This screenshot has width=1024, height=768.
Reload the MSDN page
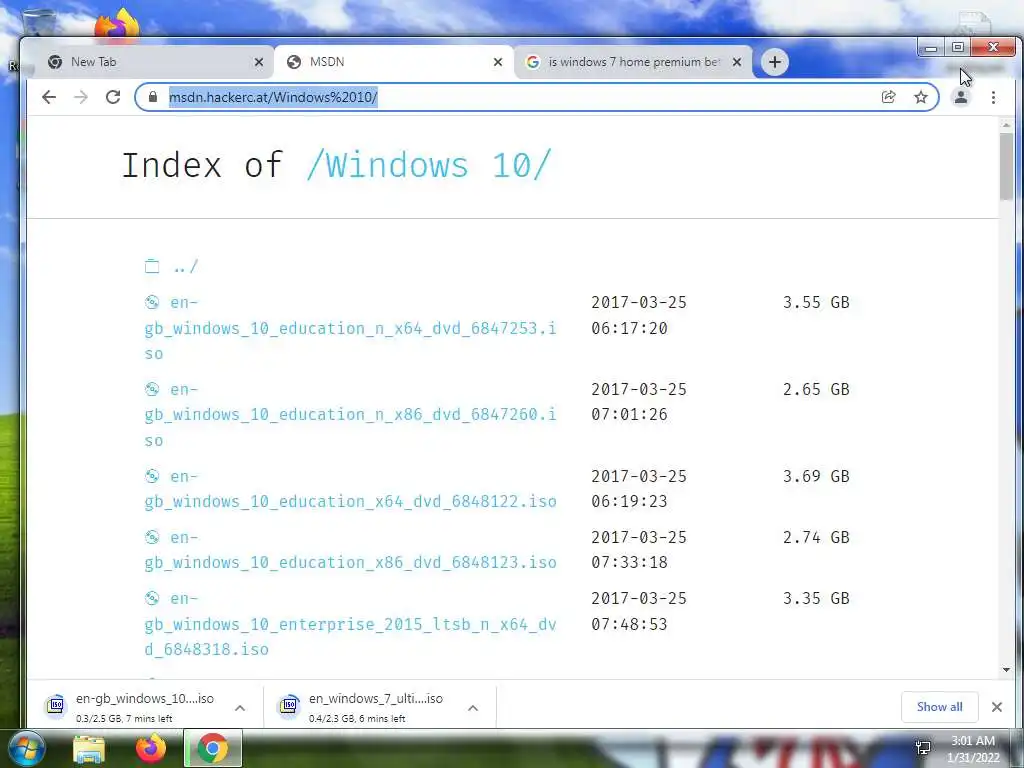113,97
